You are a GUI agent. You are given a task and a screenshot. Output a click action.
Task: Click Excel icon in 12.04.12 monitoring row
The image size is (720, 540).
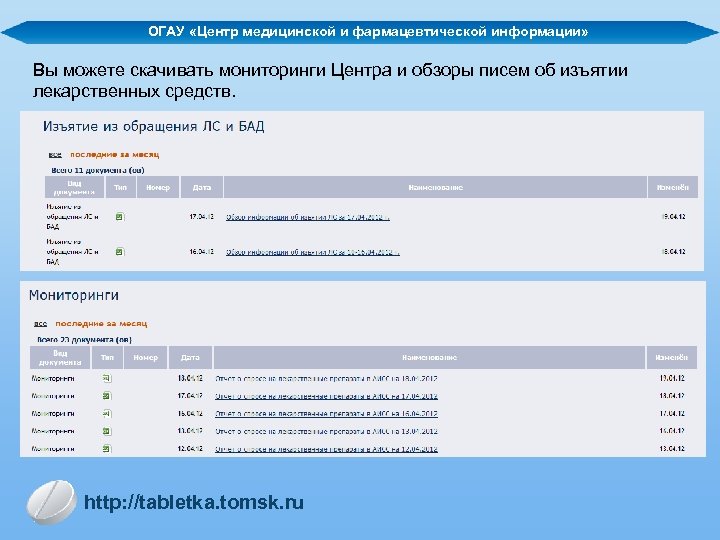[x=107, y=449]
